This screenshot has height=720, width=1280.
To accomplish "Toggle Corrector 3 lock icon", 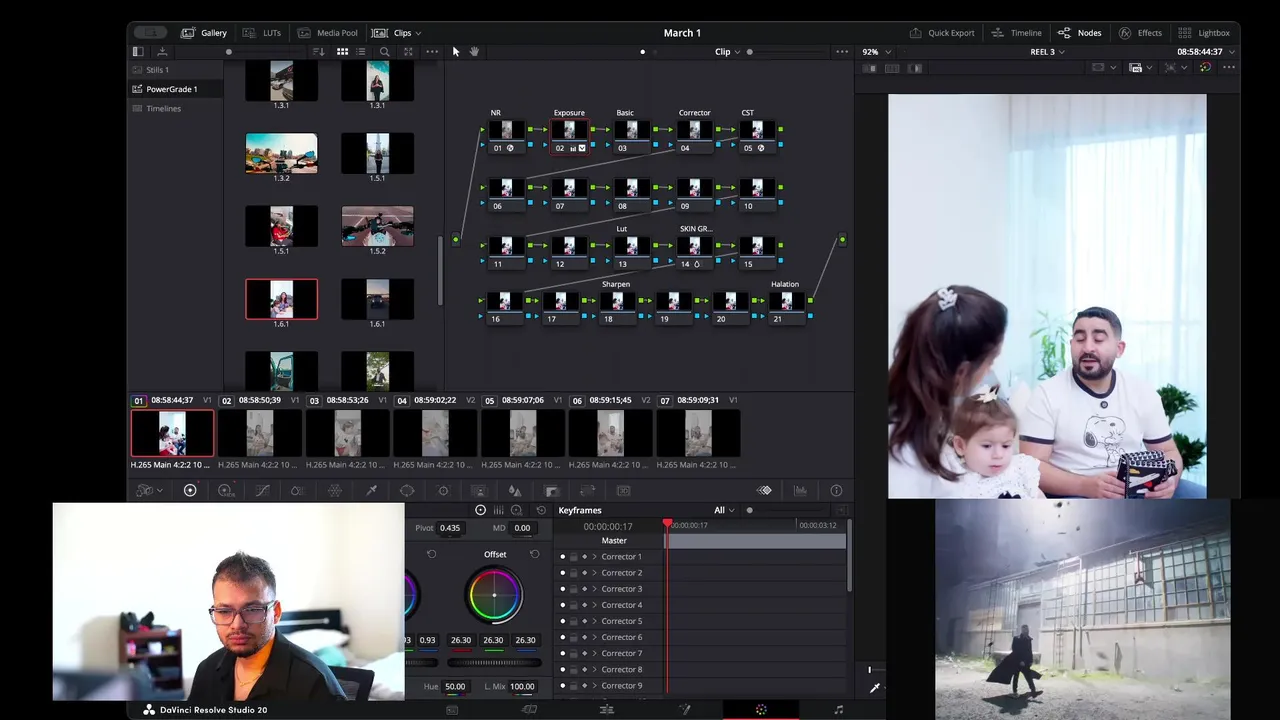I will point(573,589).
